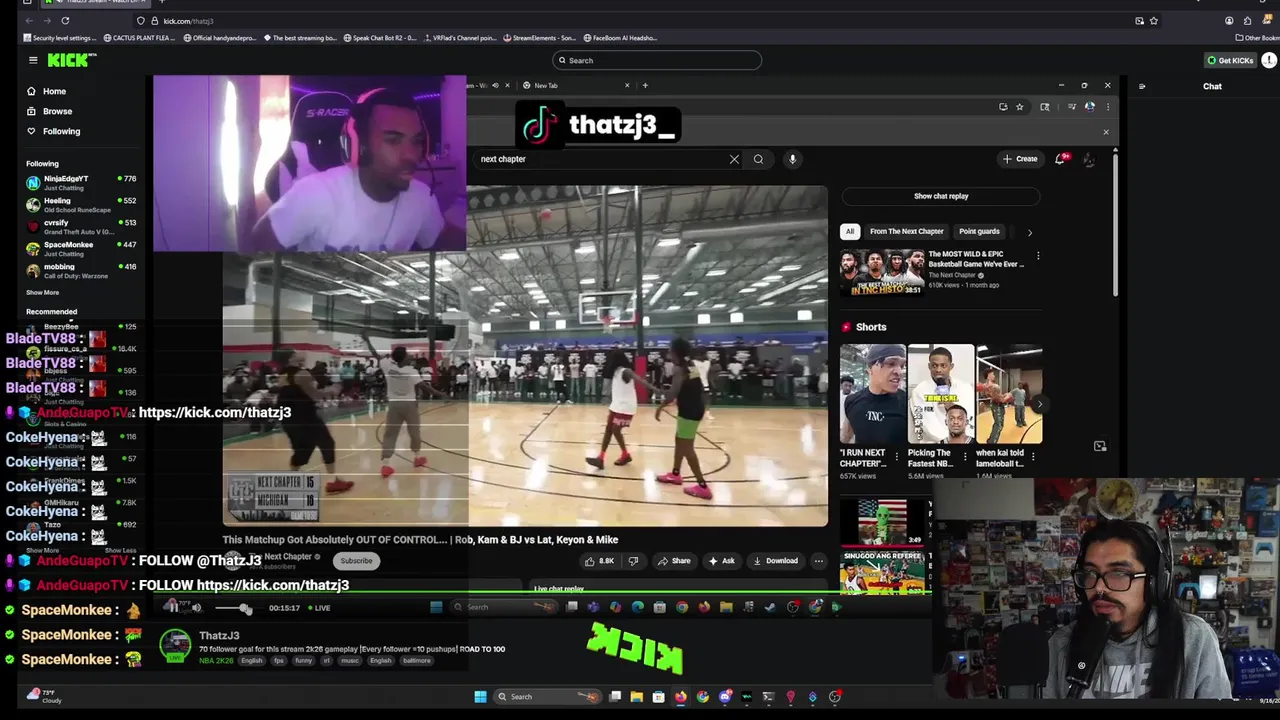Open 'Picking The Fastest NB...' short
Screen dimensions: 1280x720
(940, 394)
